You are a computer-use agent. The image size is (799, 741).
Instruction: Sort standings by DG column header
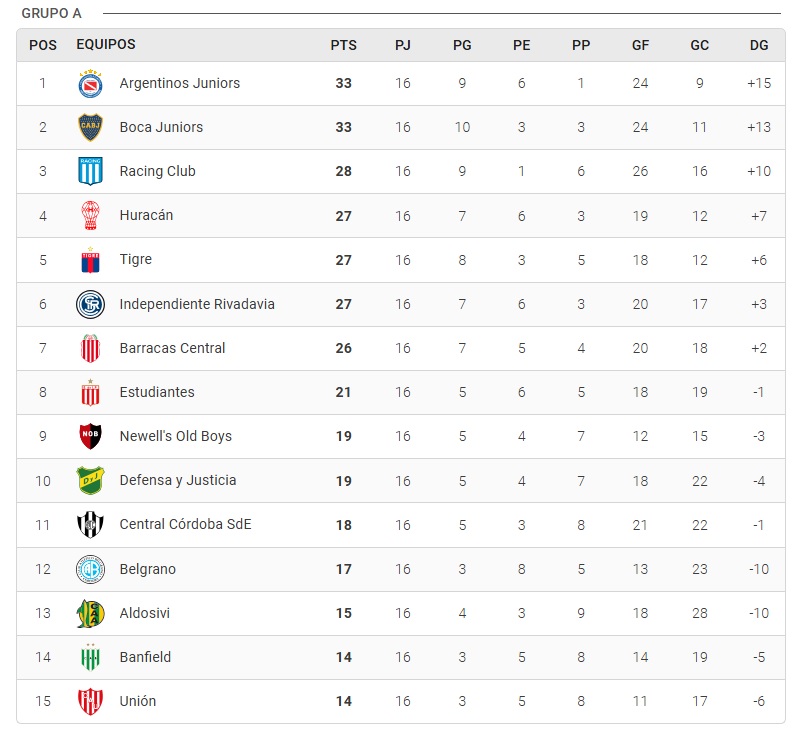coord(759,45)
